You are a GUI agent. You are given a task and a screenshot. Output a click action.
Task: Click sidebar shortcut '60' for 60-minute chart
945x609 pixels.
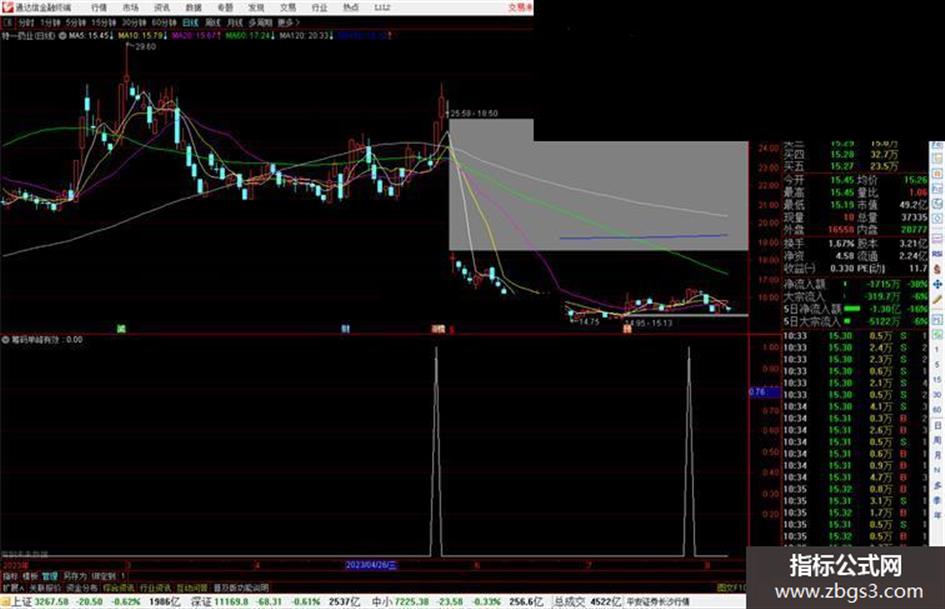[x=937, y=409]
